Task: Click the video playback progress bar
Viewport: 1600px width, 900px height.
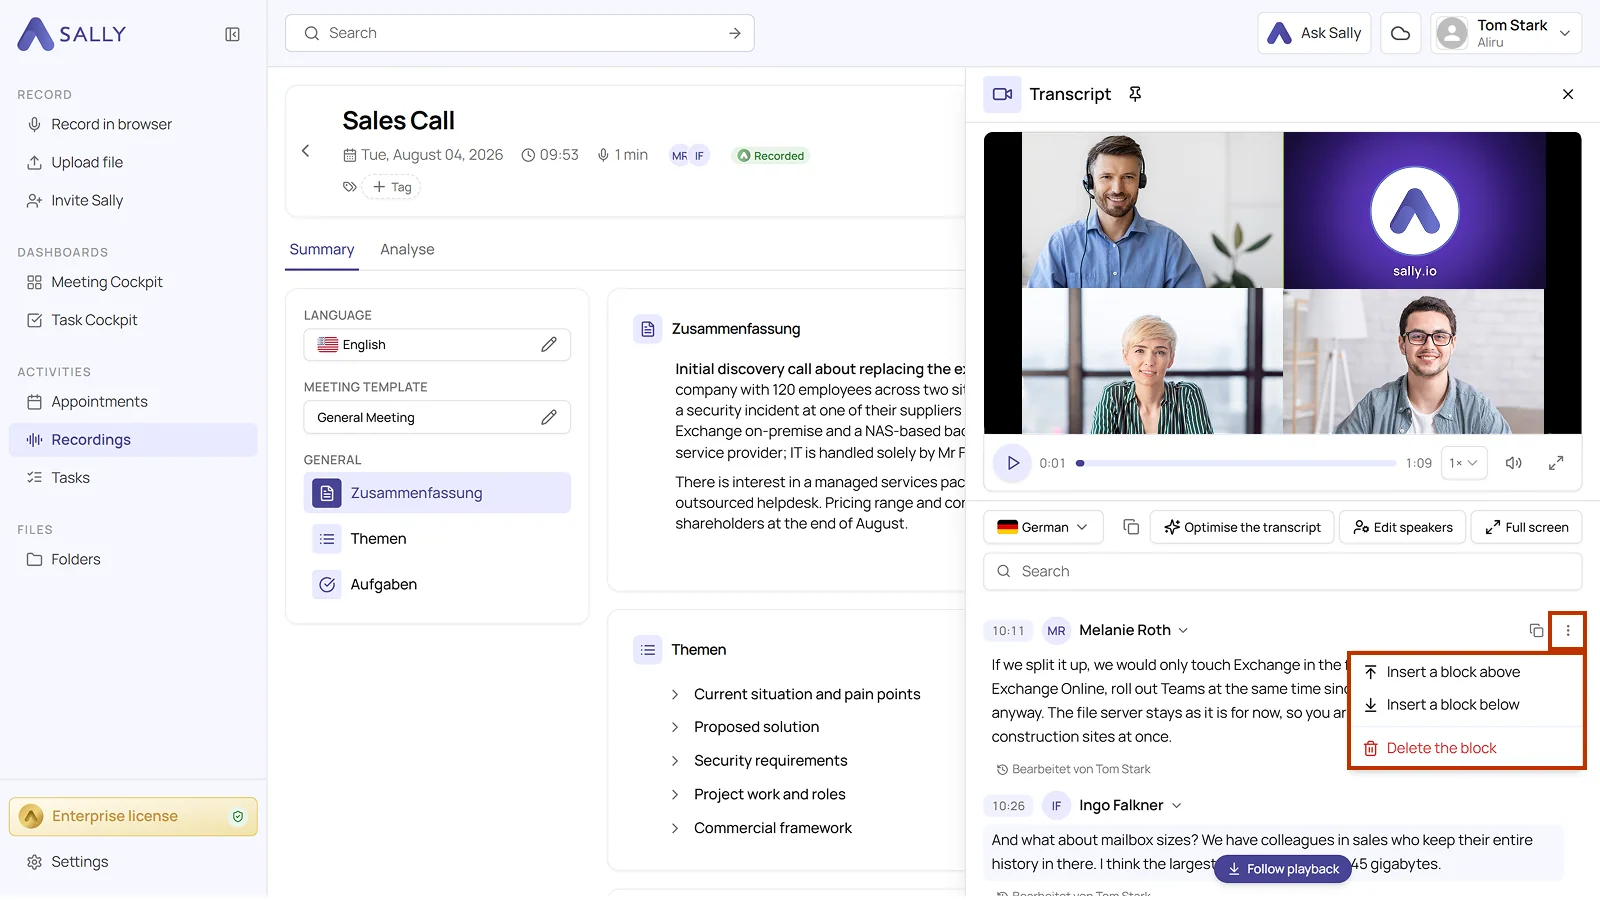Action: coord(1236,463)
